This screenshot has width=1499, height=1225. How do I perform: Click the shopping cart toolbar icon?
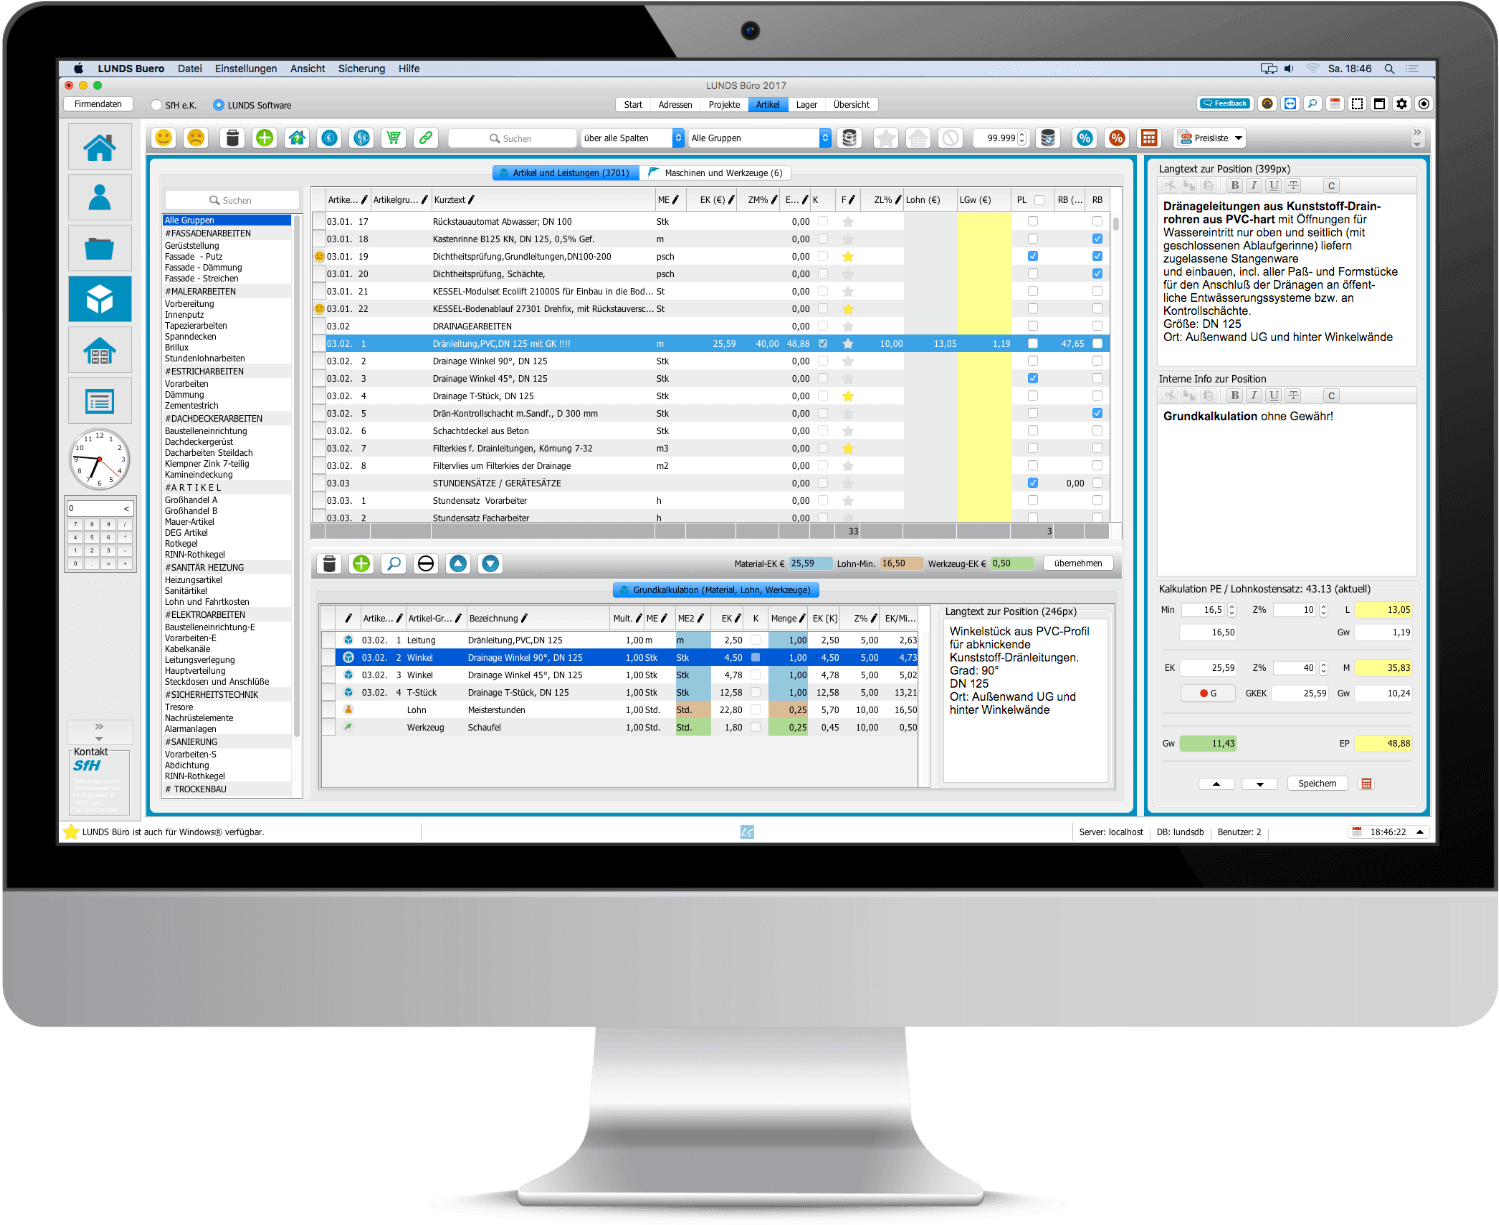(394, 138)
